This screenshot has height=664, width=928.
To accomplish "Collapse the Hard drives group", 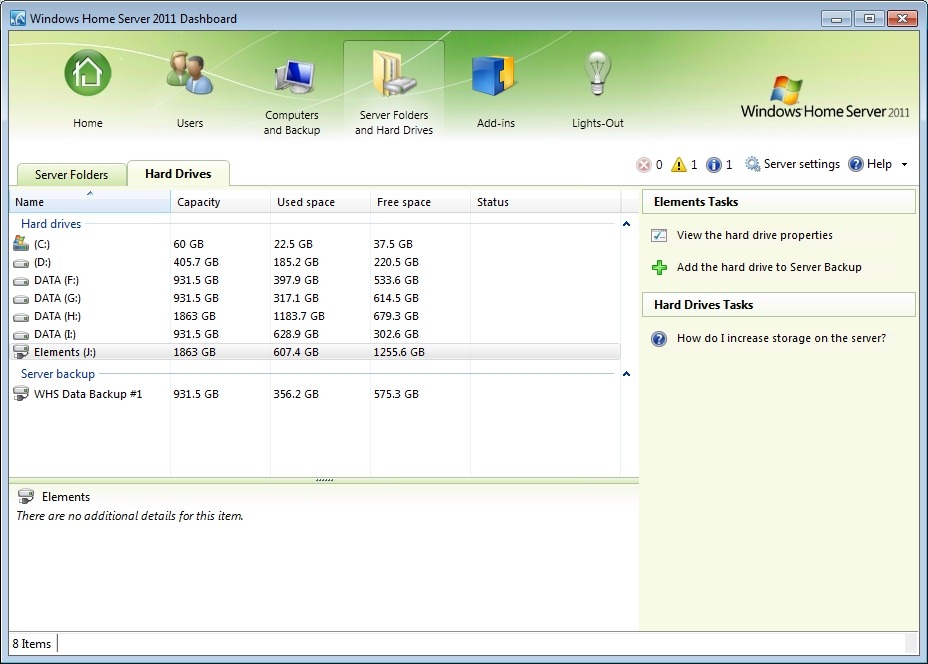I will point(627,225).
